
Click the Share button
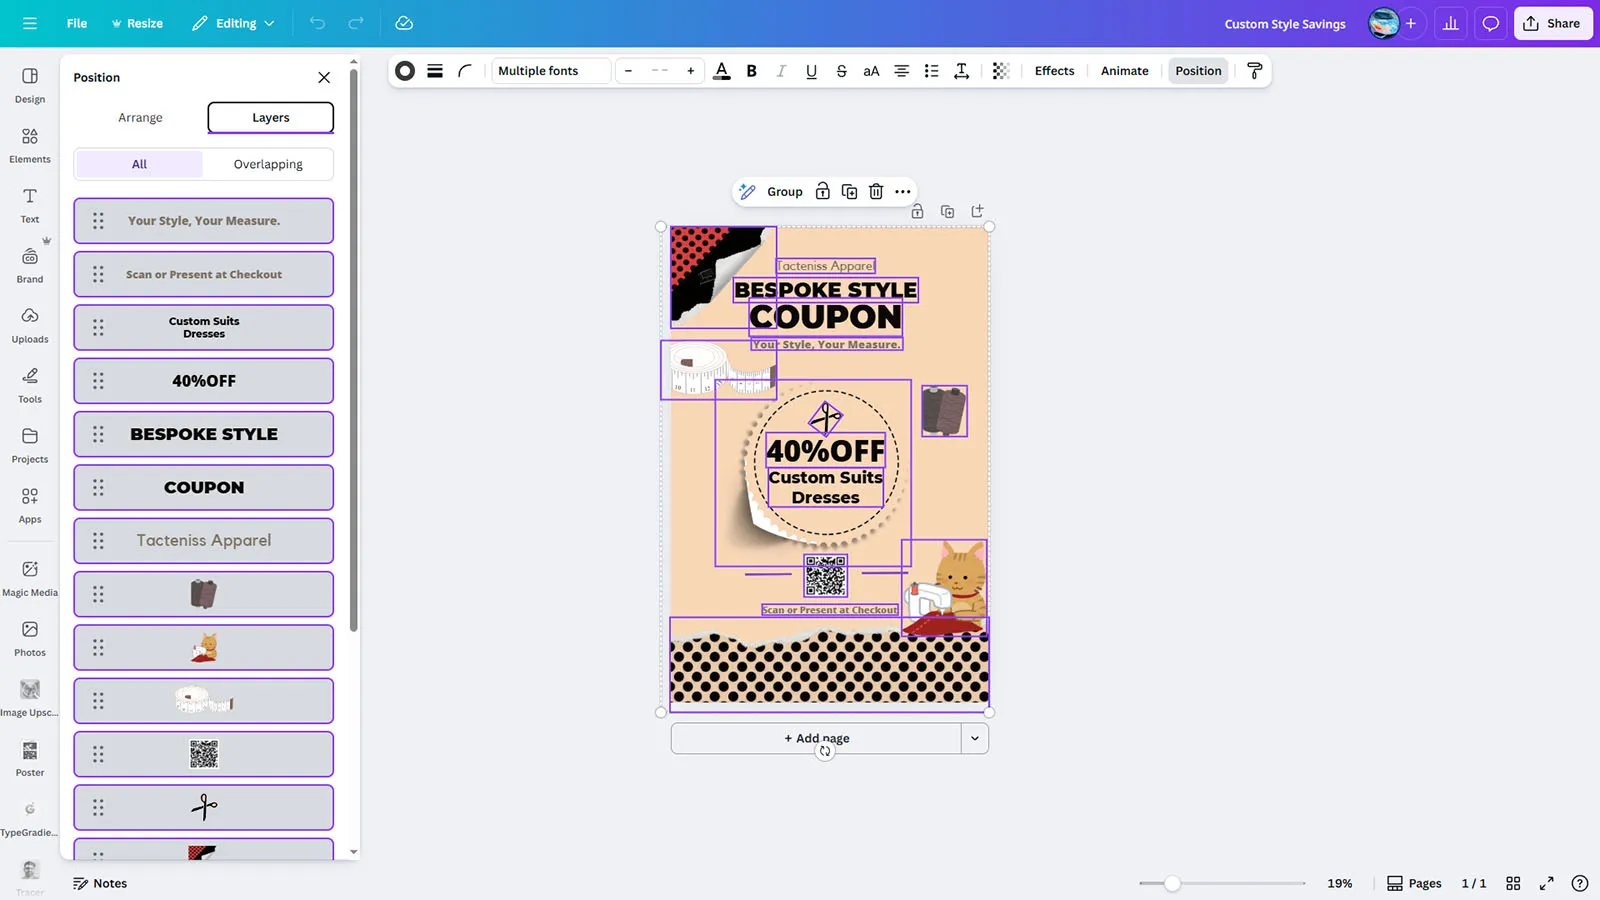1552,24
